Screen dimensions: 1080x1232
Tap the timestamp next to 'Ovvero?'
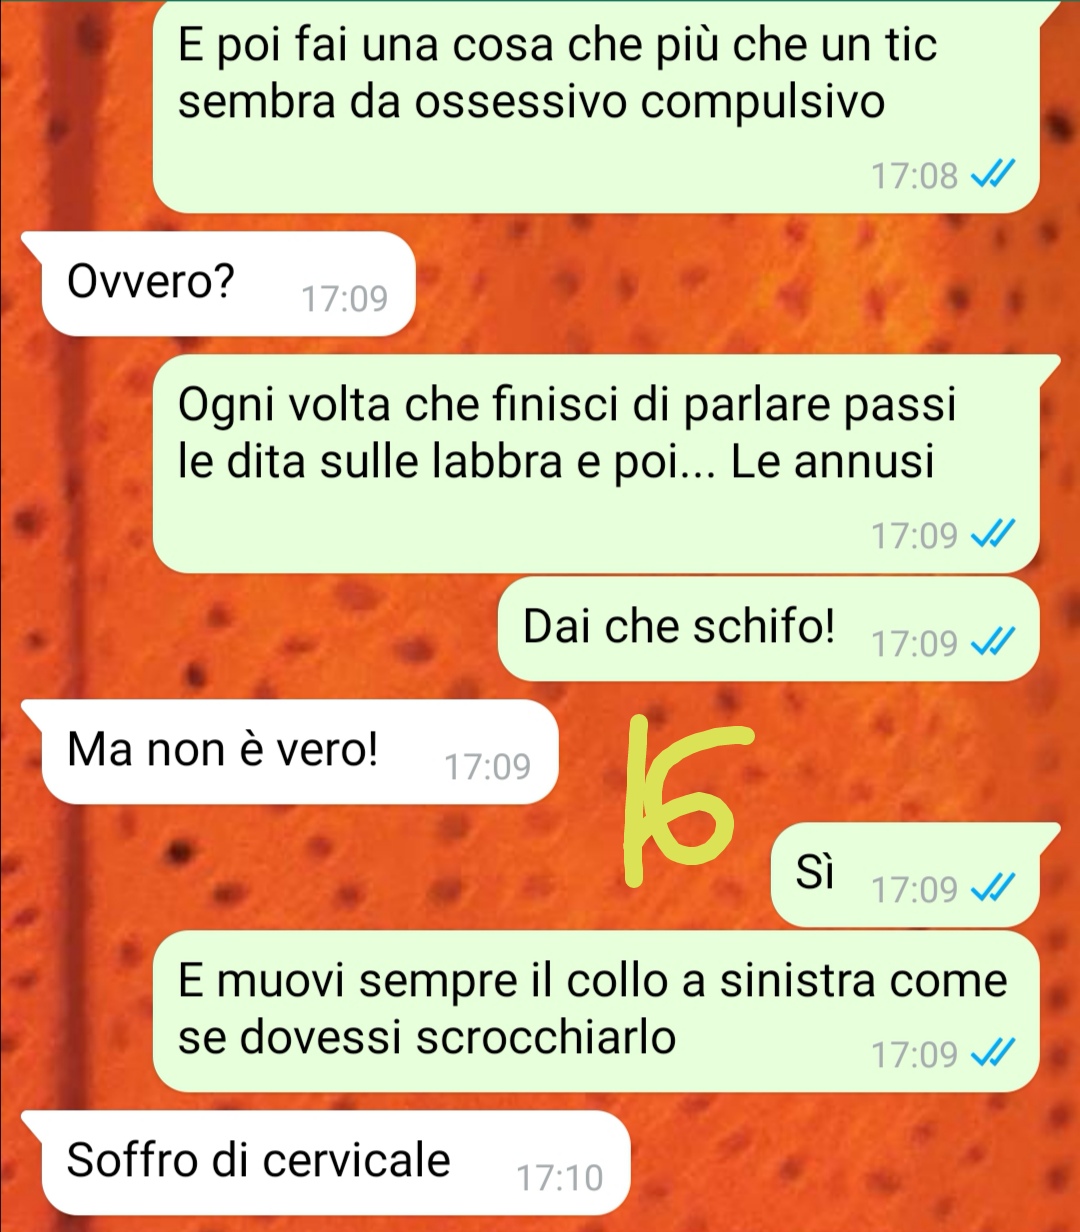click(x=344, y=299)
